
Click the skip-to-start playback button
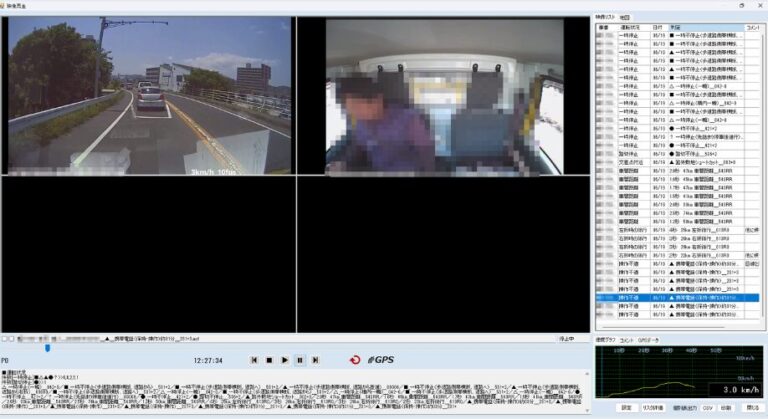(254, 359)
